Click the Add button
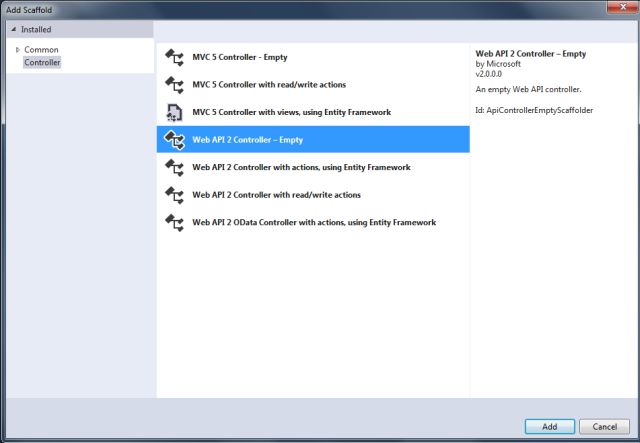 pyautogui.click(x=549, y=427)
